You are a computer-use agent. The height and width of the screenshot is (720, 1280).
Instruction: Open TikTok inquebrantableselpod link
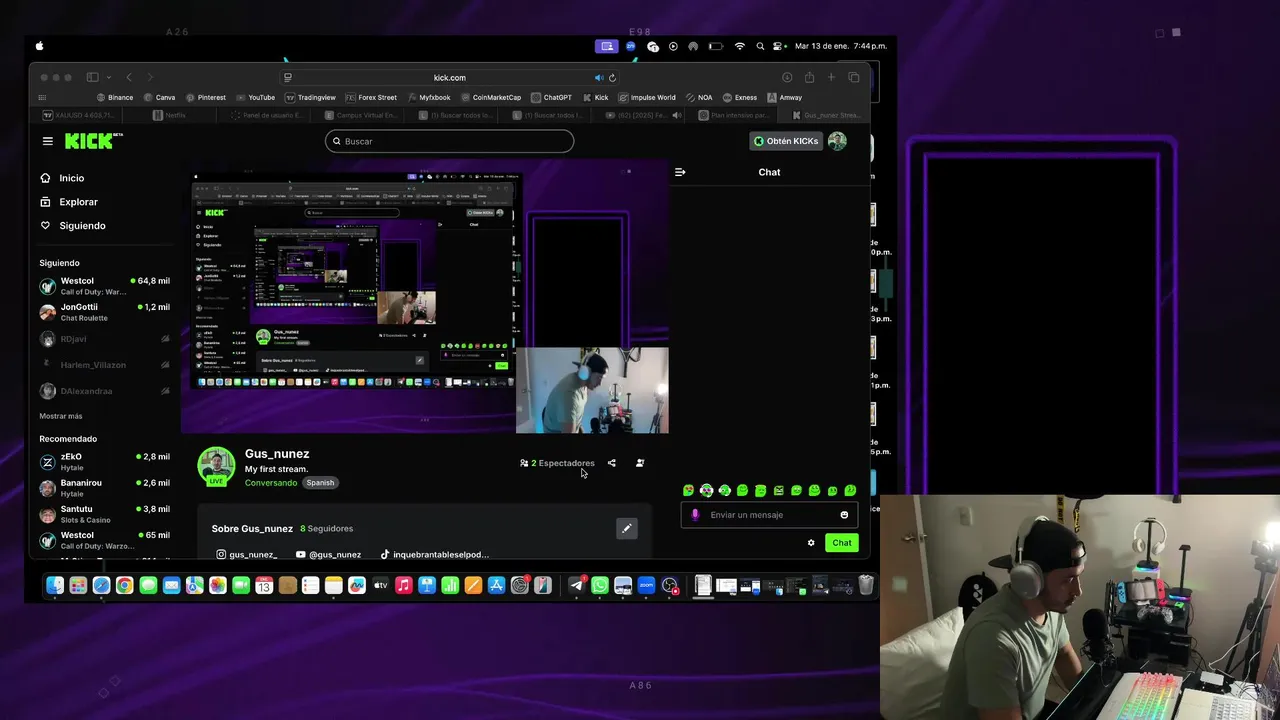(435, 554)
